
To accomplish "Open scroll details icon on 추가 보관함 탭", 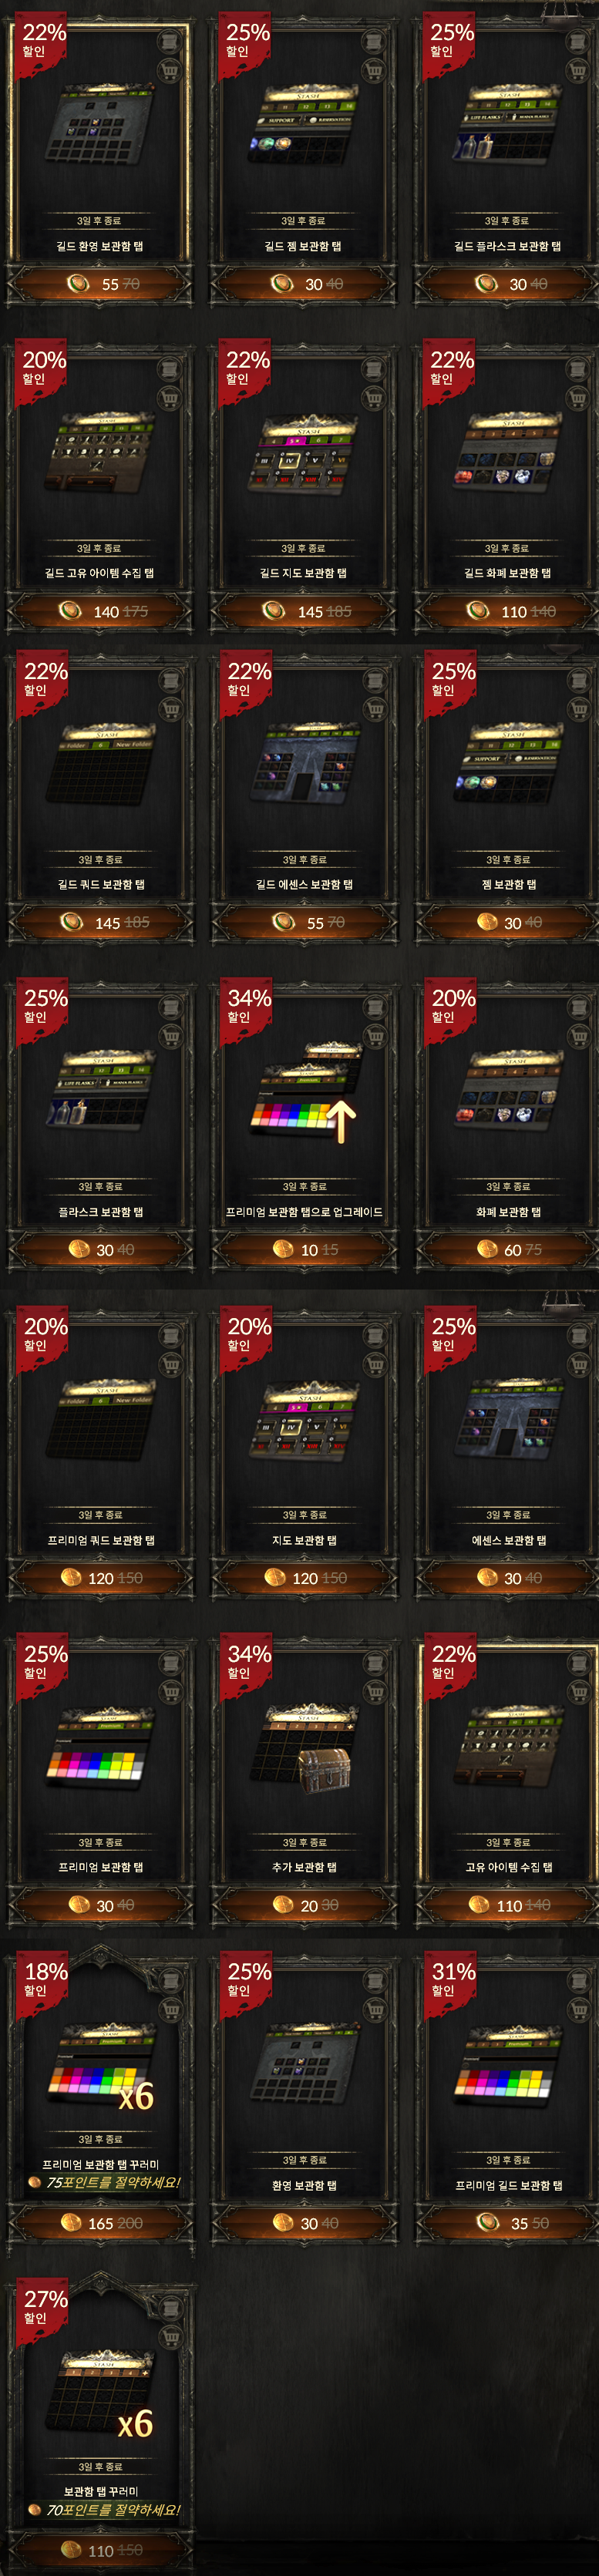I will (375, 1663).
